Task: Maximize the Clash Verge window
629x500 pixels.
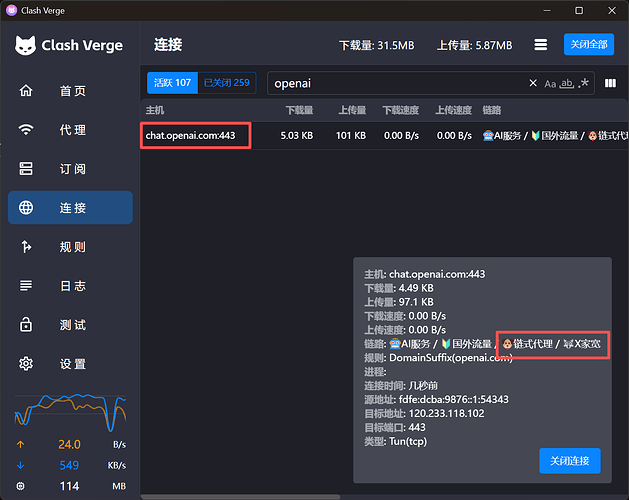Action: pos(579,10)
